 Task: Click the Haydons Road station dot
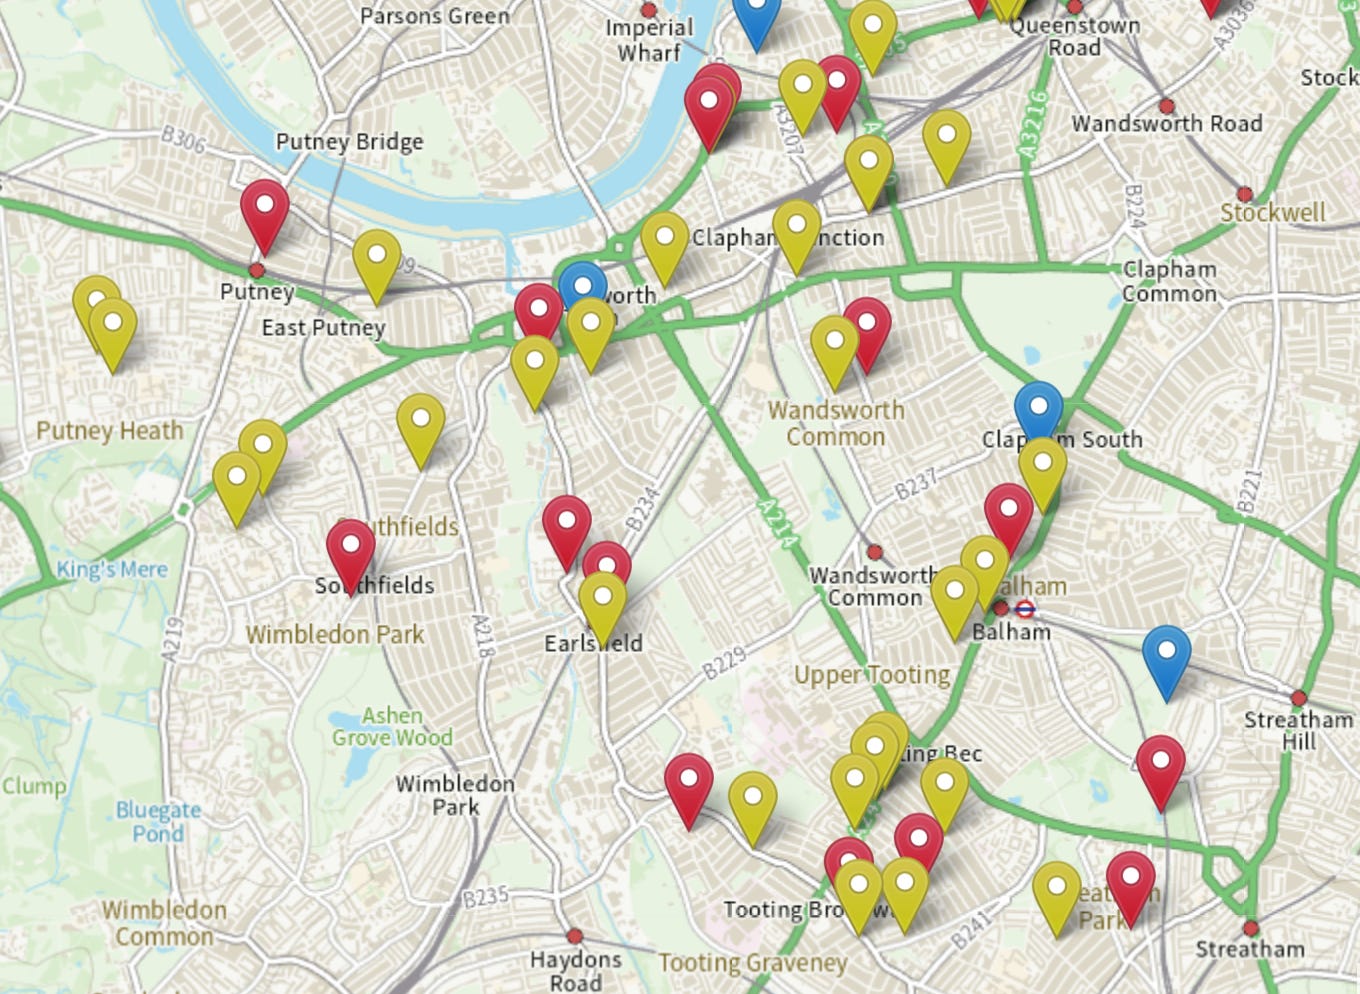[574, 936]
